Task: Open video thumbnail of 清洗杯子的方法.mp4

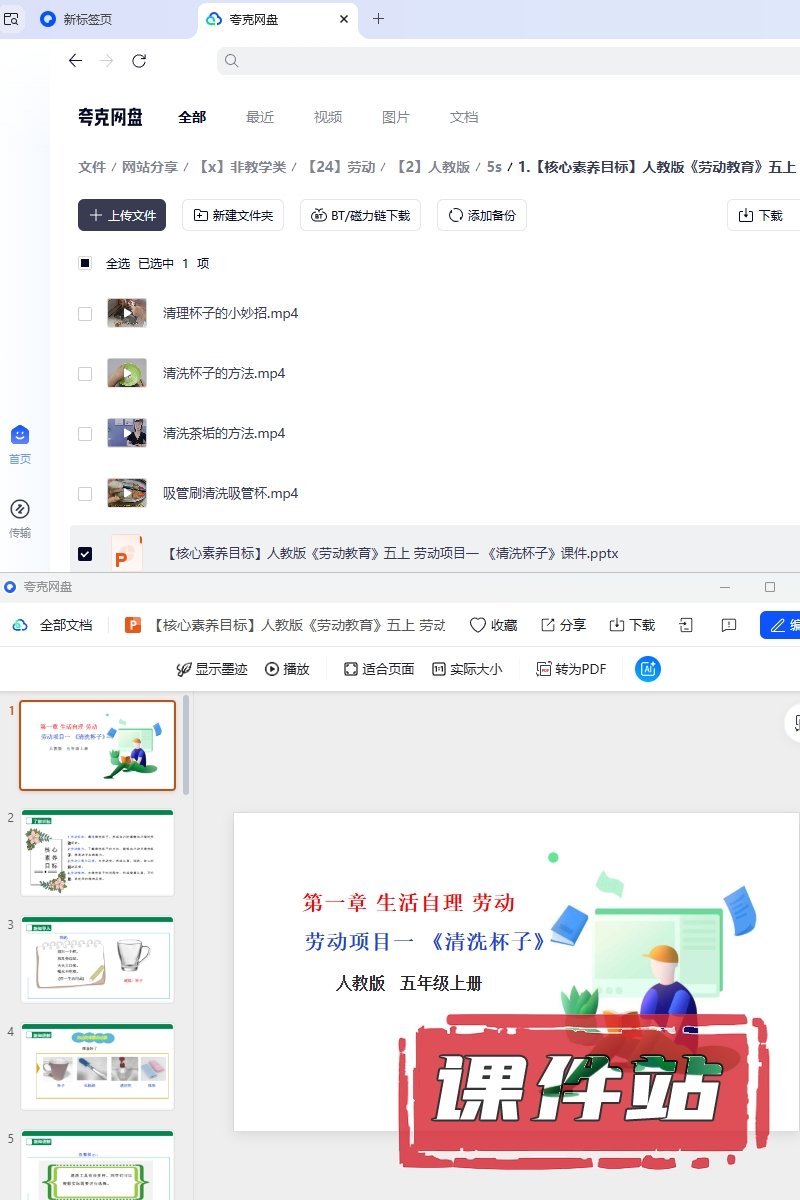Action: click(x=127, y=373)
